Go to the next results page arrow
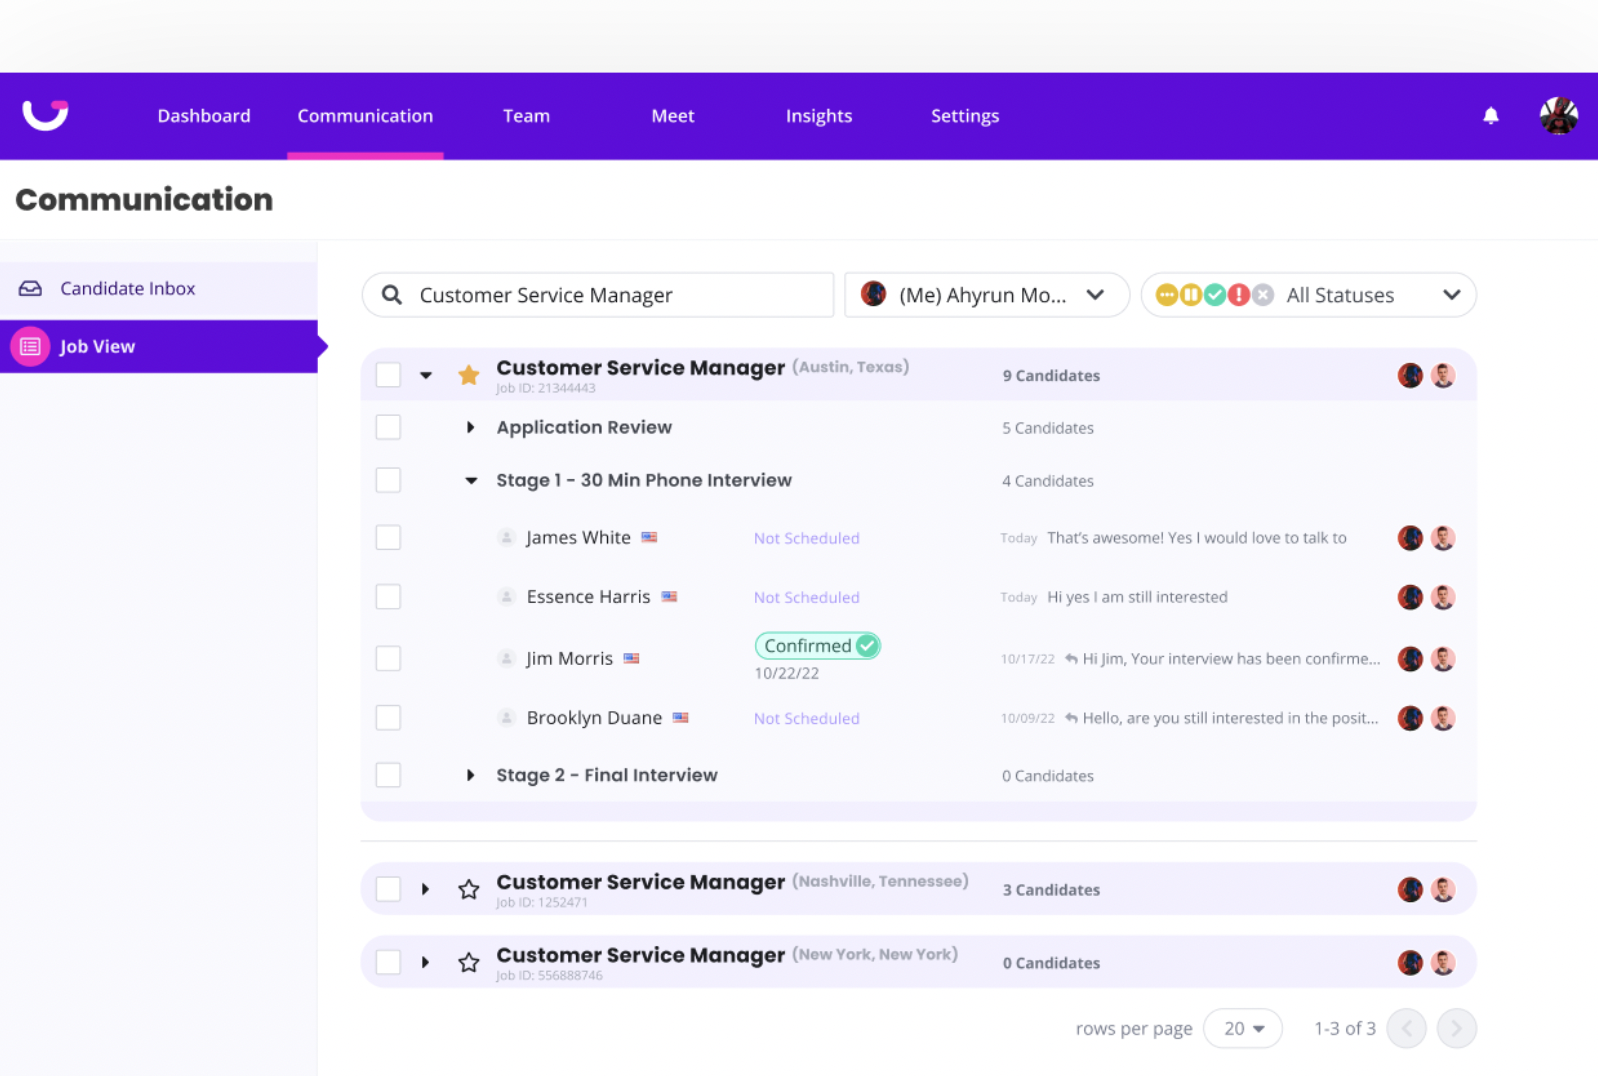 1456,1028
